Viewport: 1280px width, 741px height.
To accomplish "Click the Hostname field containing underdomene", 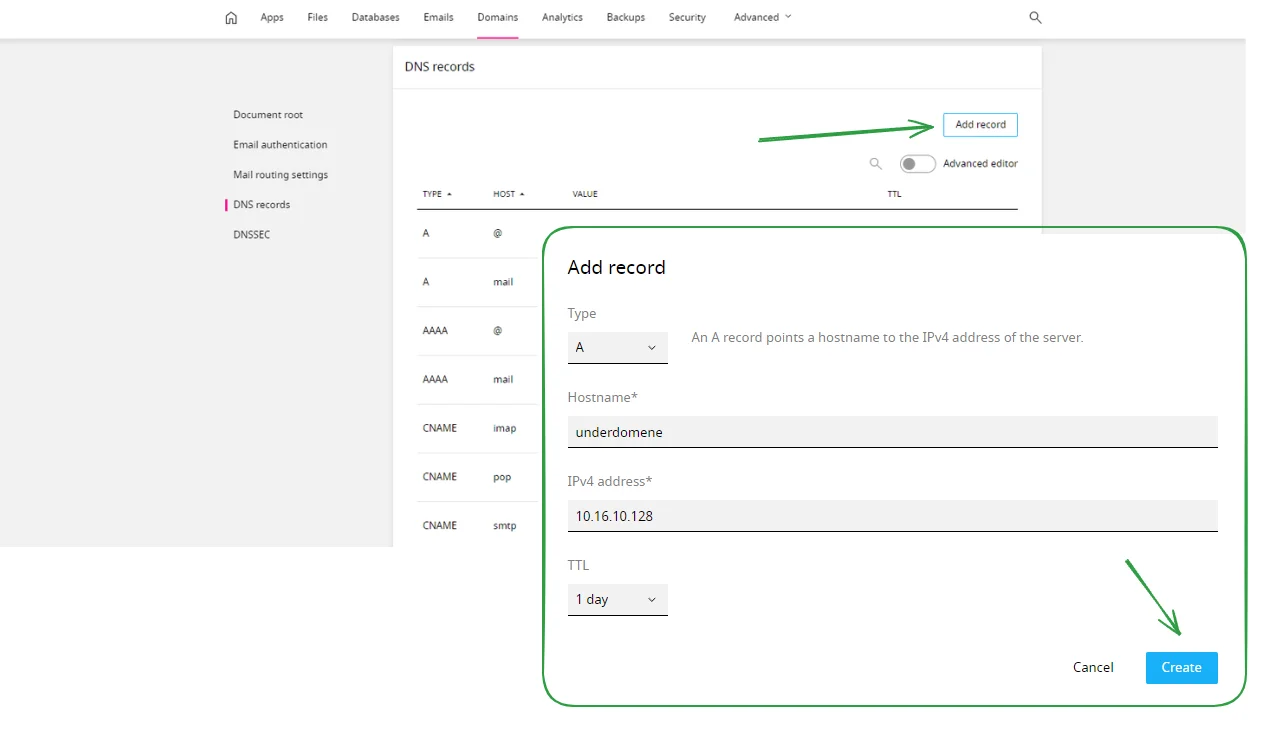I will click(892, 432).
